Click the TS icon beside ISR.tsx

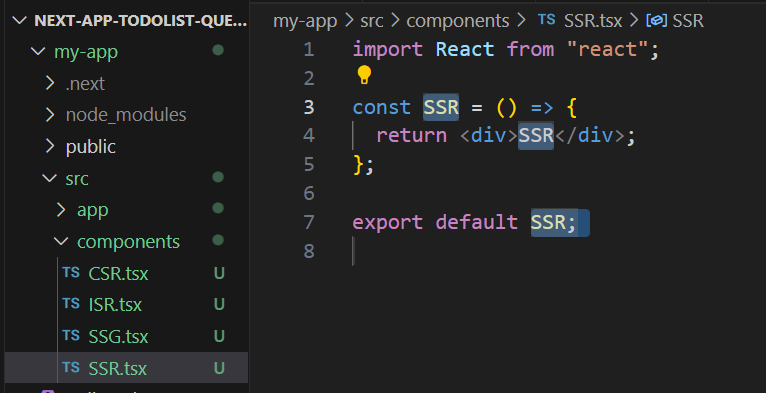coord(71,304)
